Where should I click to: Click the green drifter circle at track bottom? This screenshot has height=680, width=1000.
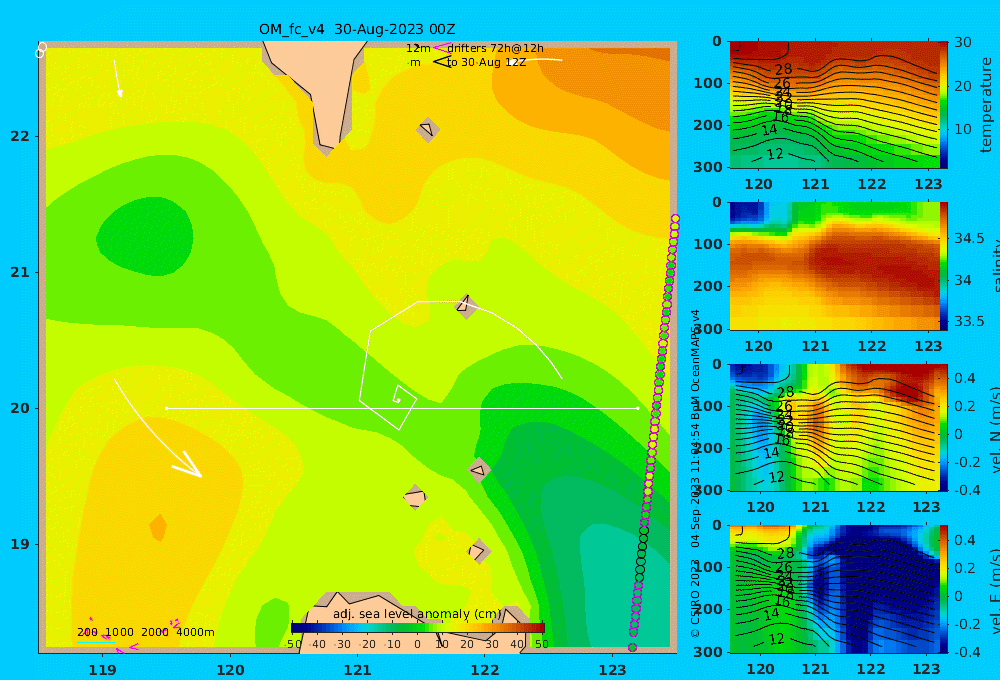(x=632, y=647)
